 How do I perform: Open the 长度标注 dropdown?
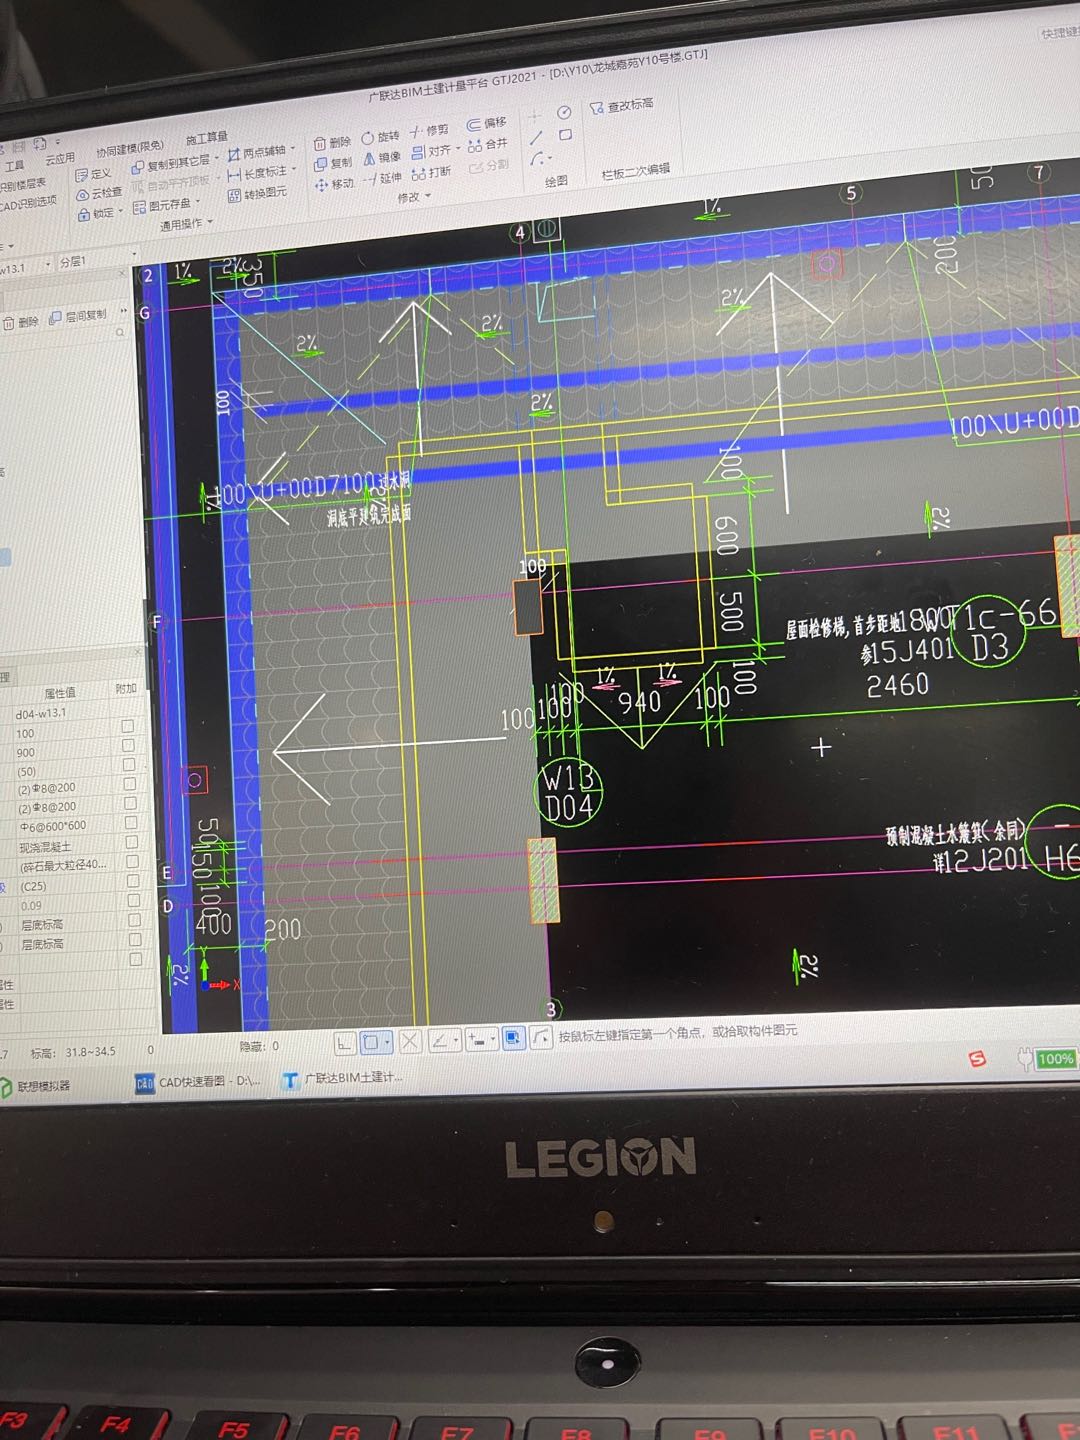tap(293, 170)
